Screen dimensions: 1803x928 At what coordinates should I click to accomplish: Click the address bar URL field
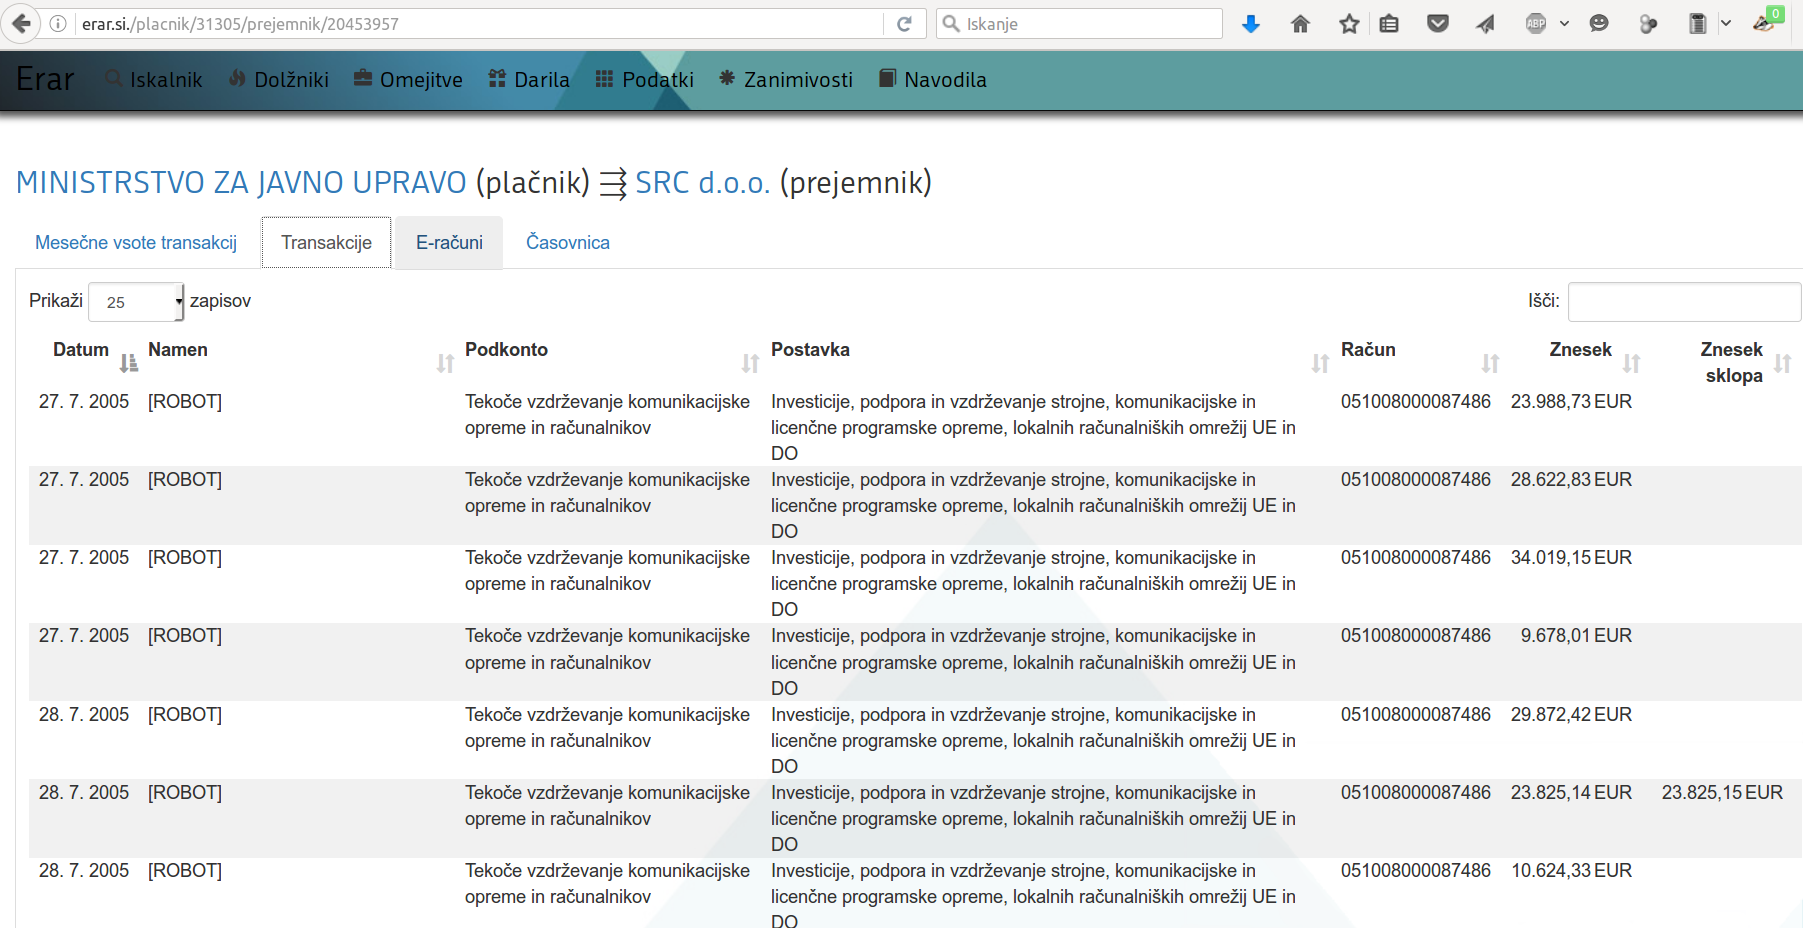click(x=480, y=24)
